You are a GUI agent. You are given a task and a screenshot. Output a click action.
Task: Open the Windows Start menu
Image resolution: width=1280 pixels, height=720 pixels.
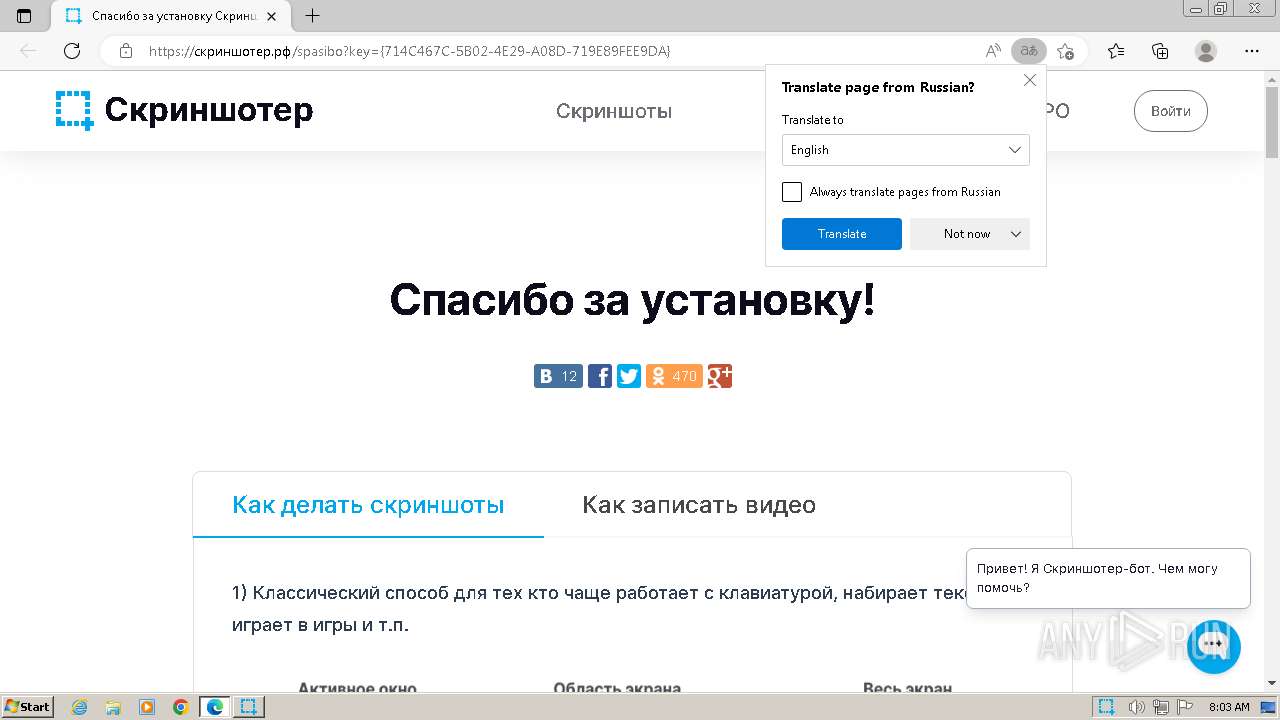tap(27, 707)
